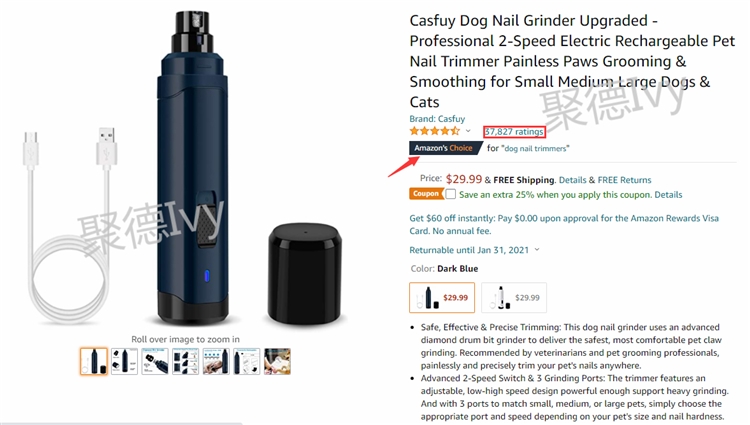
Task: Select the last product thumbnail with dog
Action: [277, 361]
